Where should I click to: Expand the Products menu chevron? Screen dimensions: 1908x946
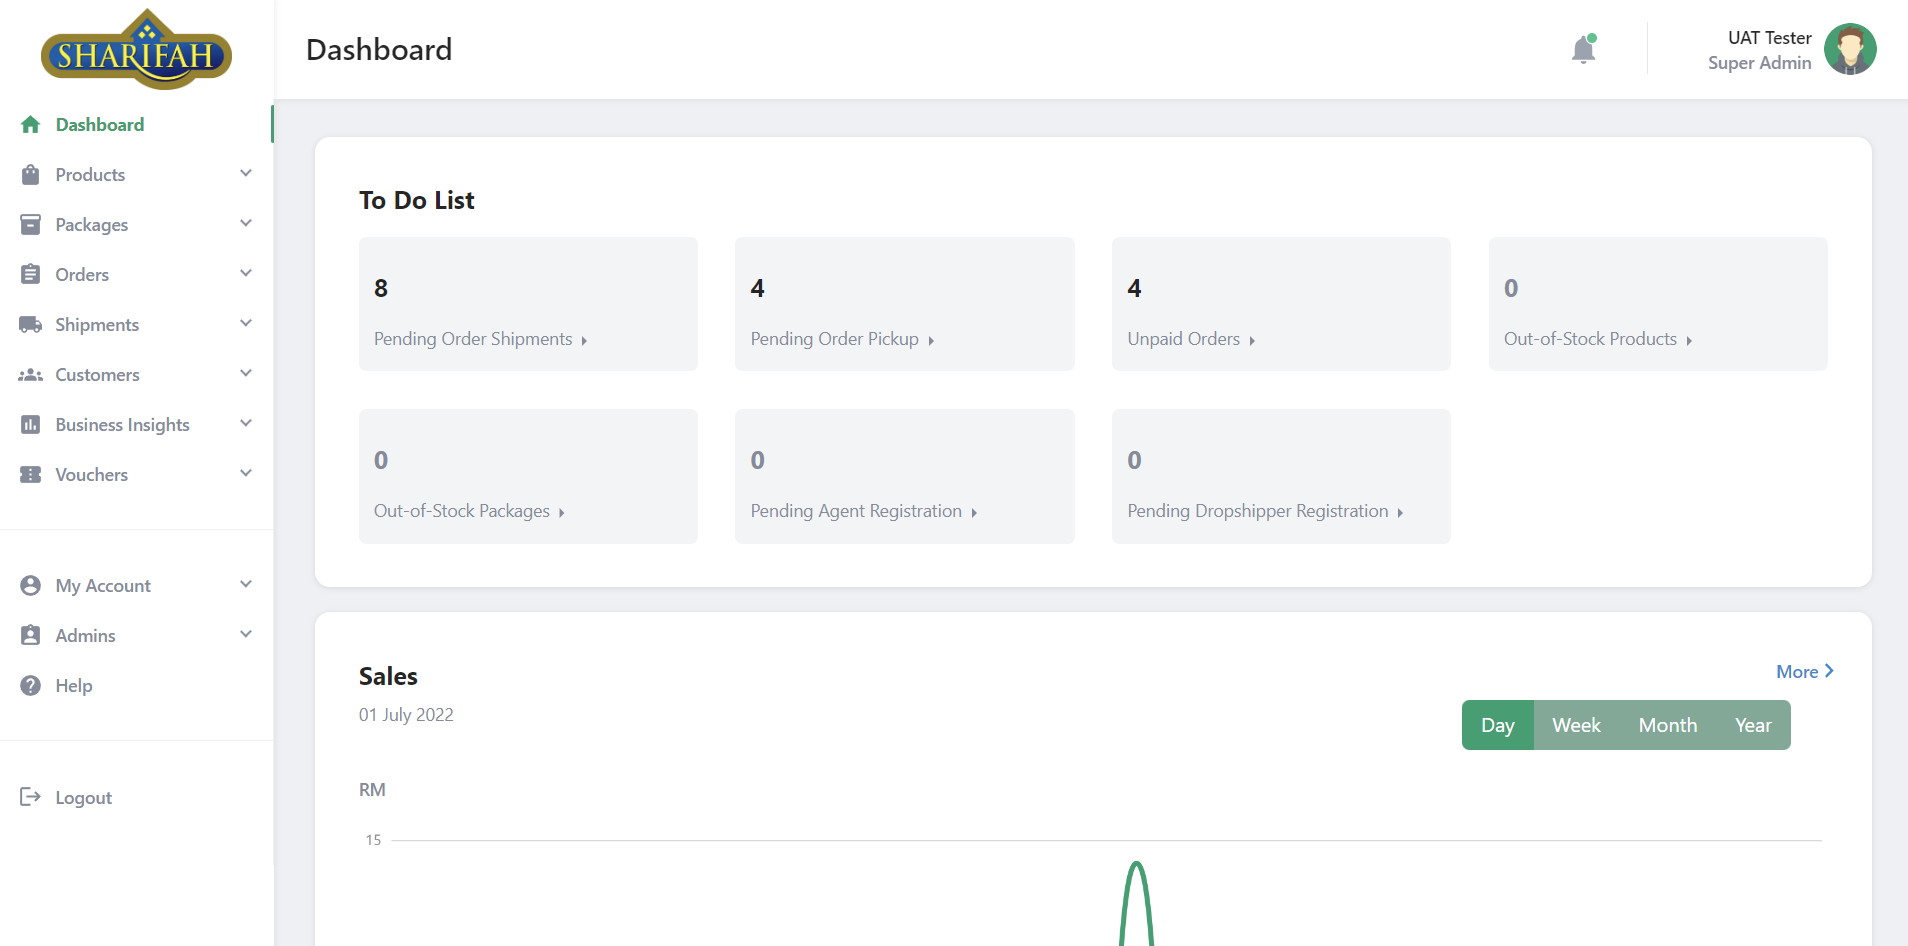pyautogui.click(x=246, y=174)
